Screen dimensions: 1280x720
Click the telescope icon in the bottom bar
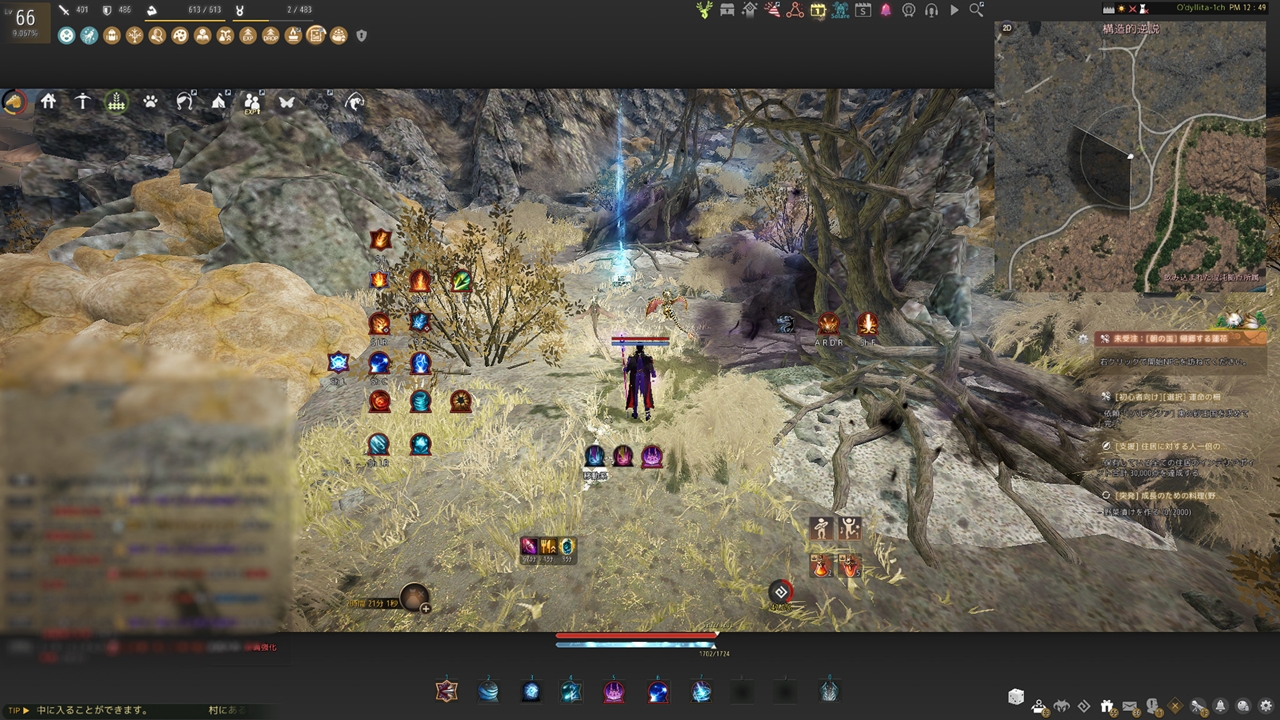pyautogui.click(x=1198, y=706)
